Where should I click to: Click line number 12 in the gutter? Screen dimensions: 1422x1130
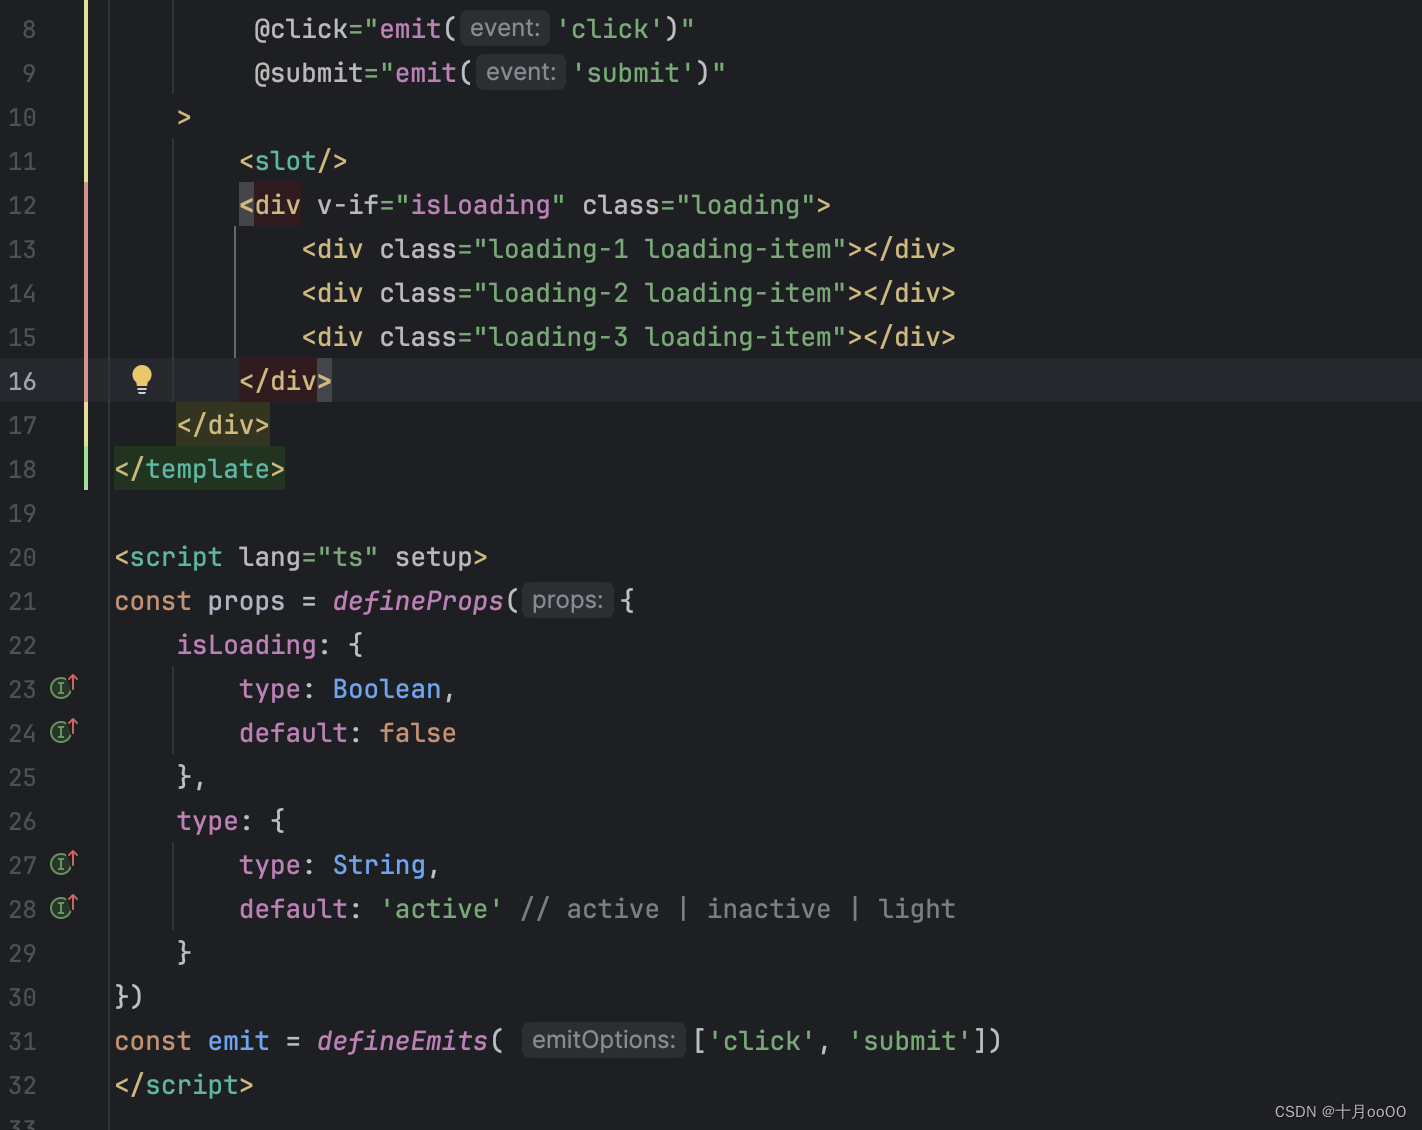(x=22, y=205)
